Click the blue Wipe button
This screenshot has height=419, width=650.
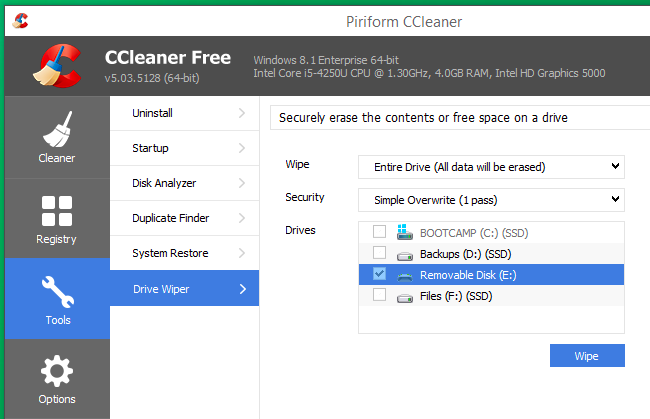tap(587, 356)
